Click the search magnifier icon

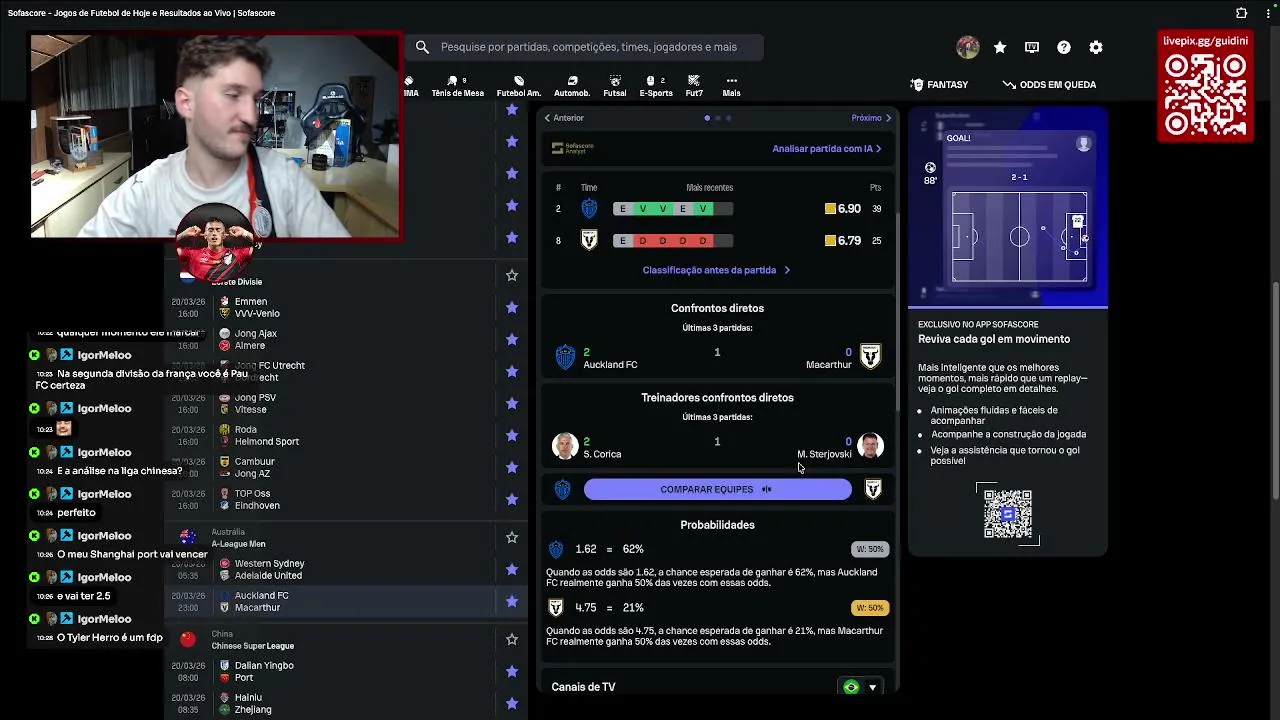point(422,47)
